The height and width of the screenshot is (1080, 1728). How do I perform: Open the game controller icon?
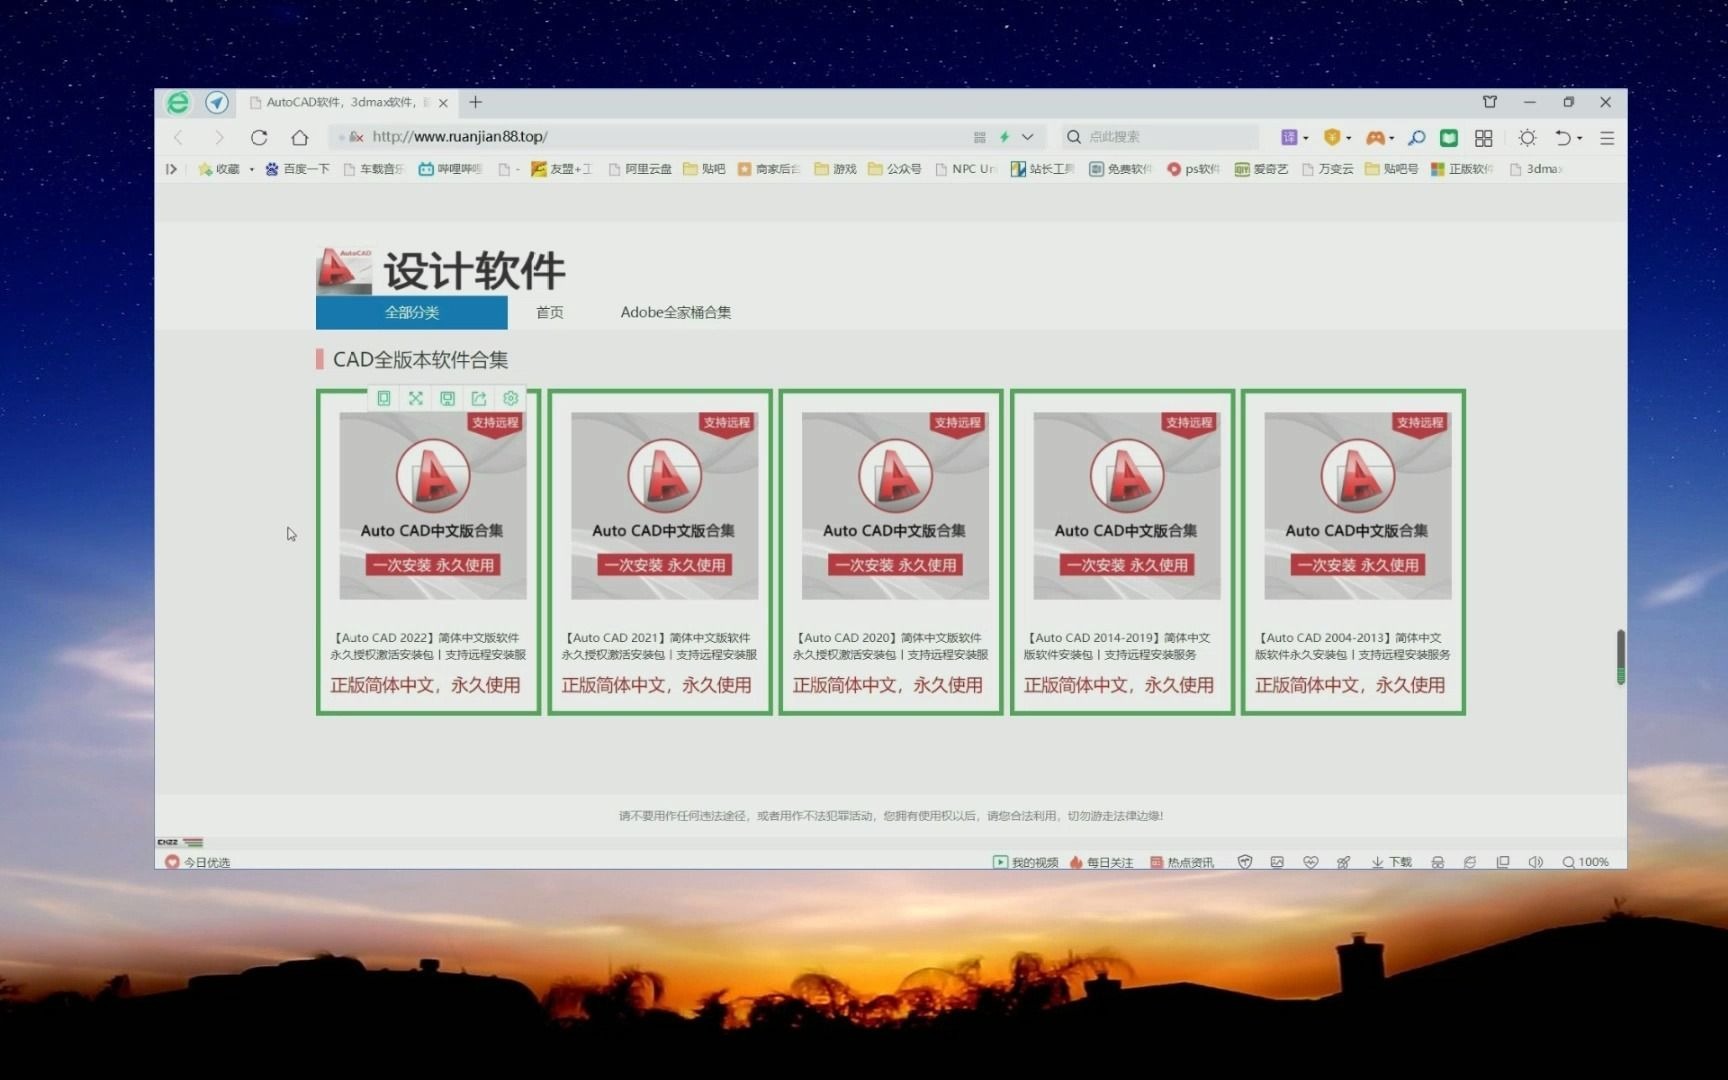point(1376,137)
